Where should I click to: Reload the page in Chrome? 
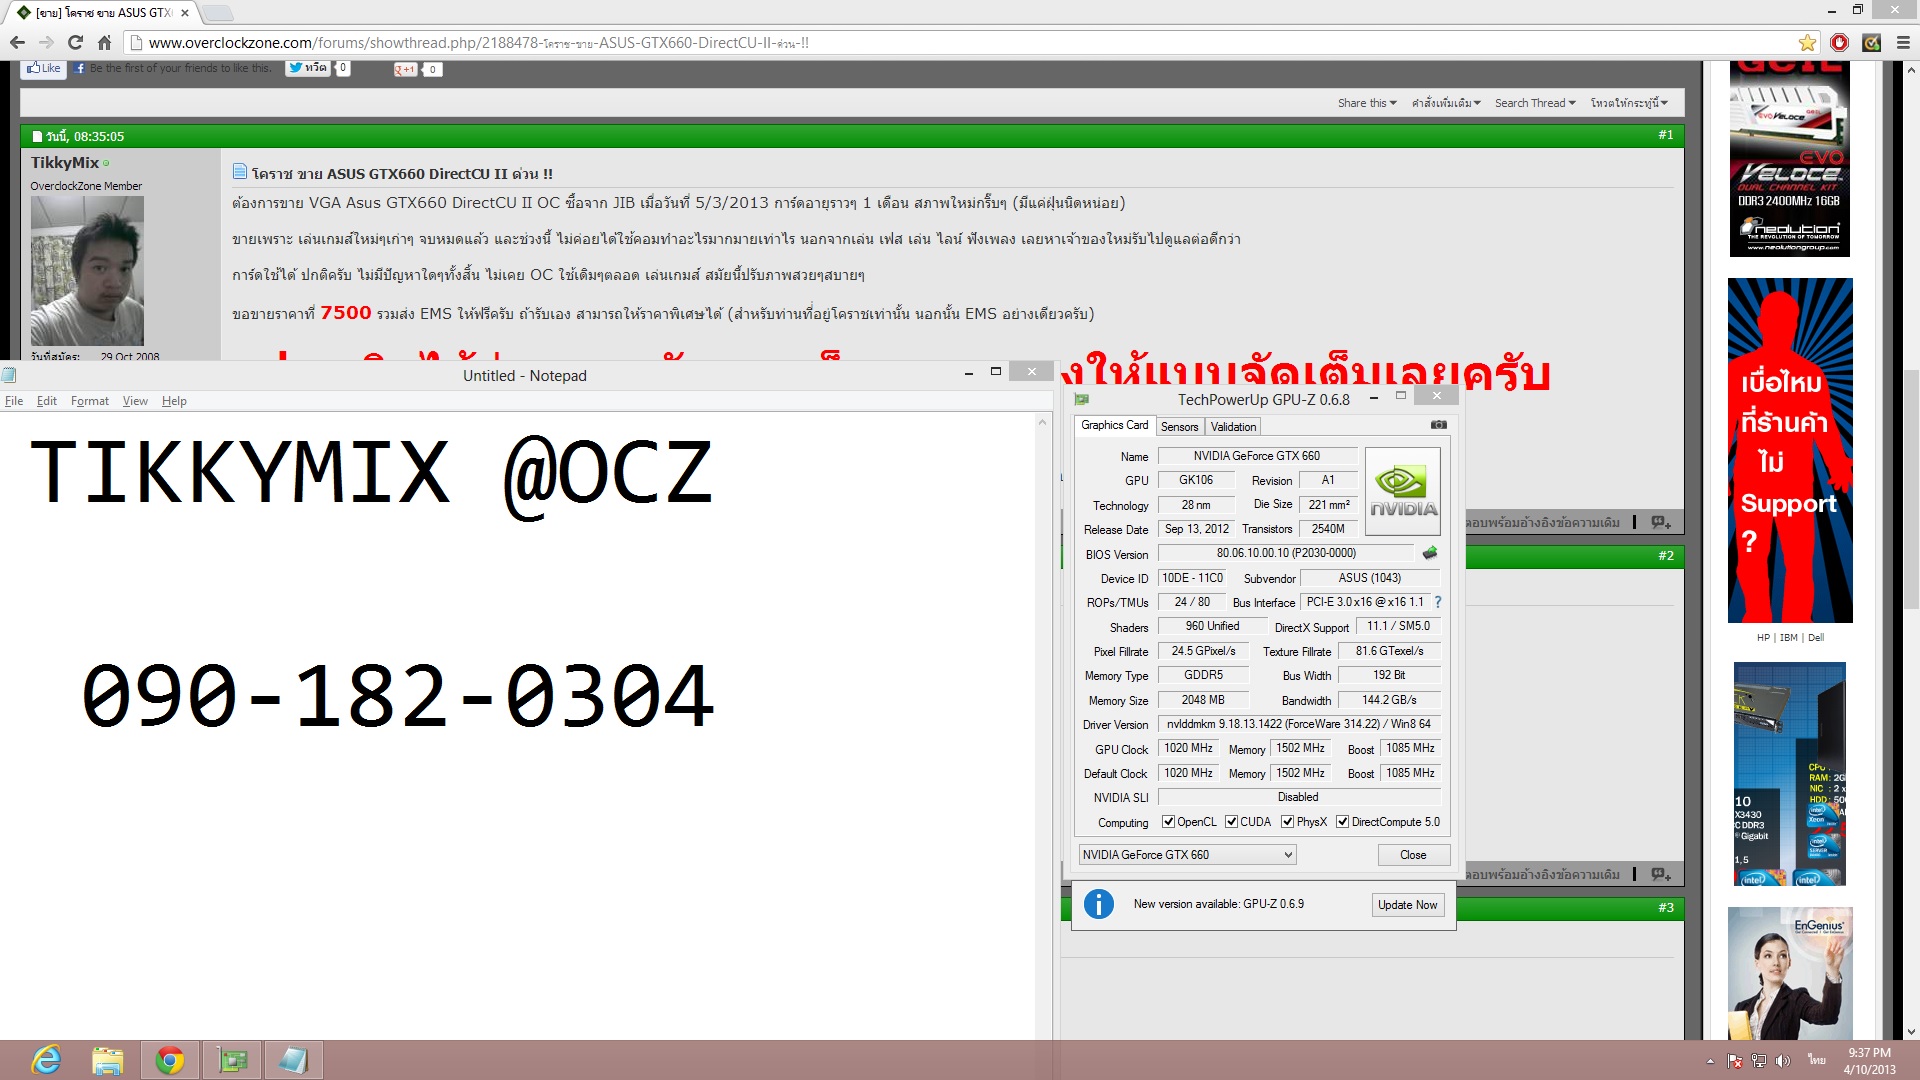pos(75,43)
